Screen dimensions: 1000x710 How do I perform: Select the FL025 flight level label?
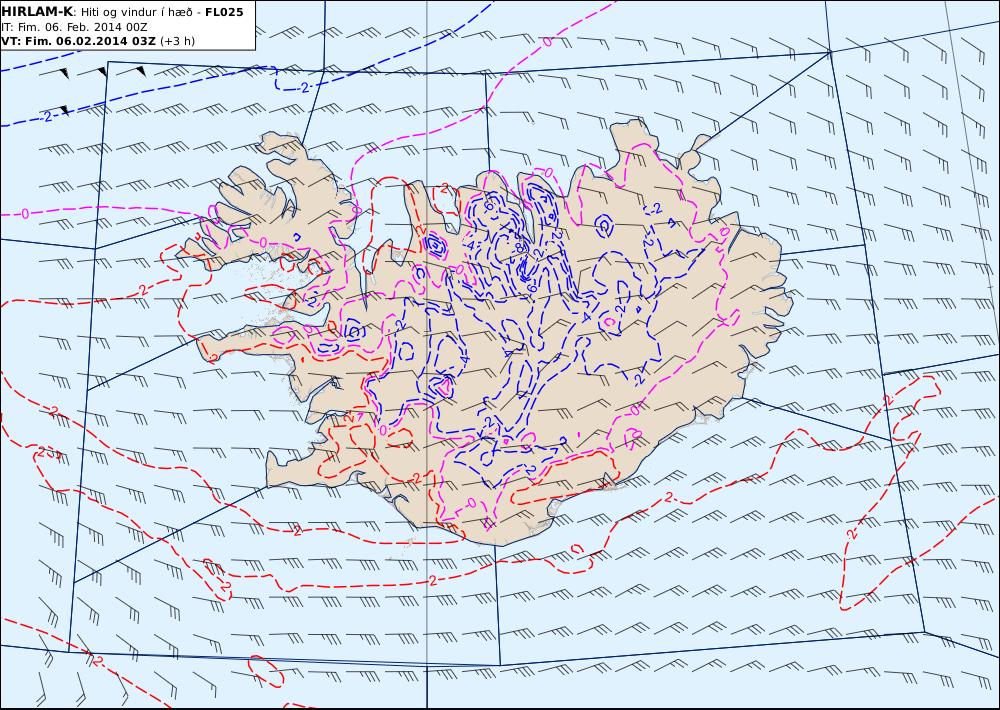[224, 11]
